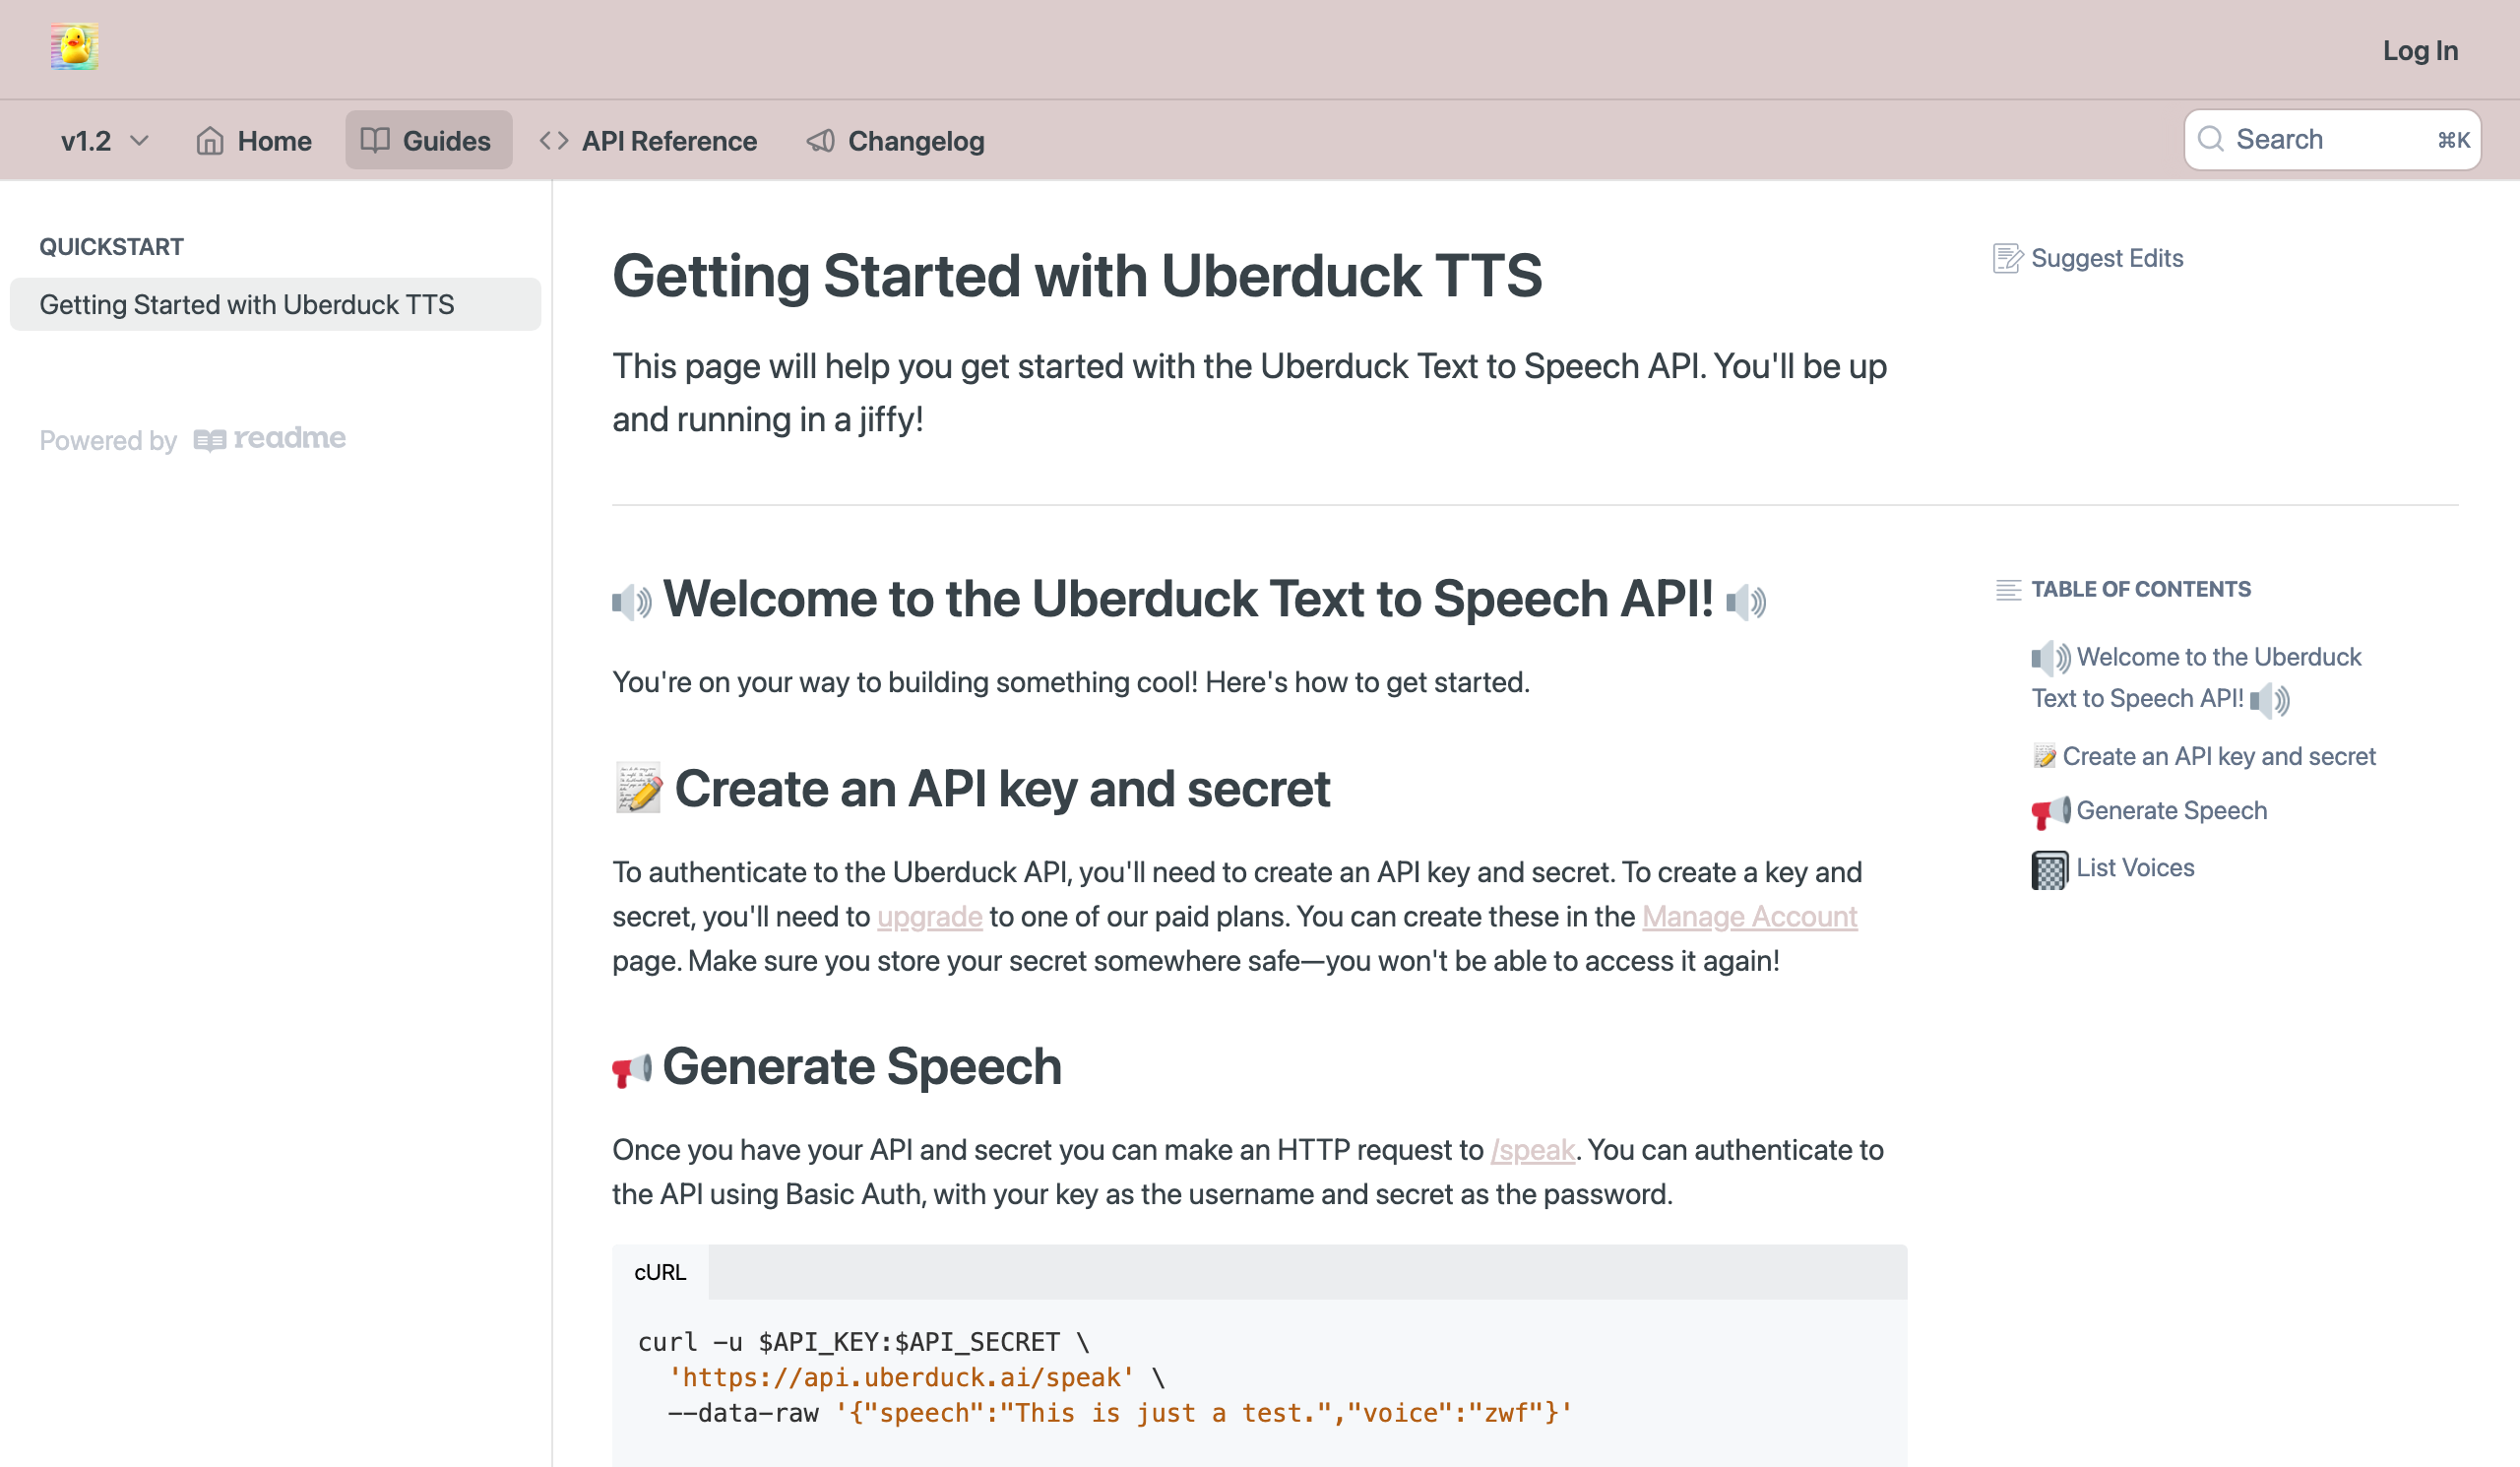Click the speaker icon before Welcome in contents
The image size is (2520, 1467).
click(x=2050, y=658)
